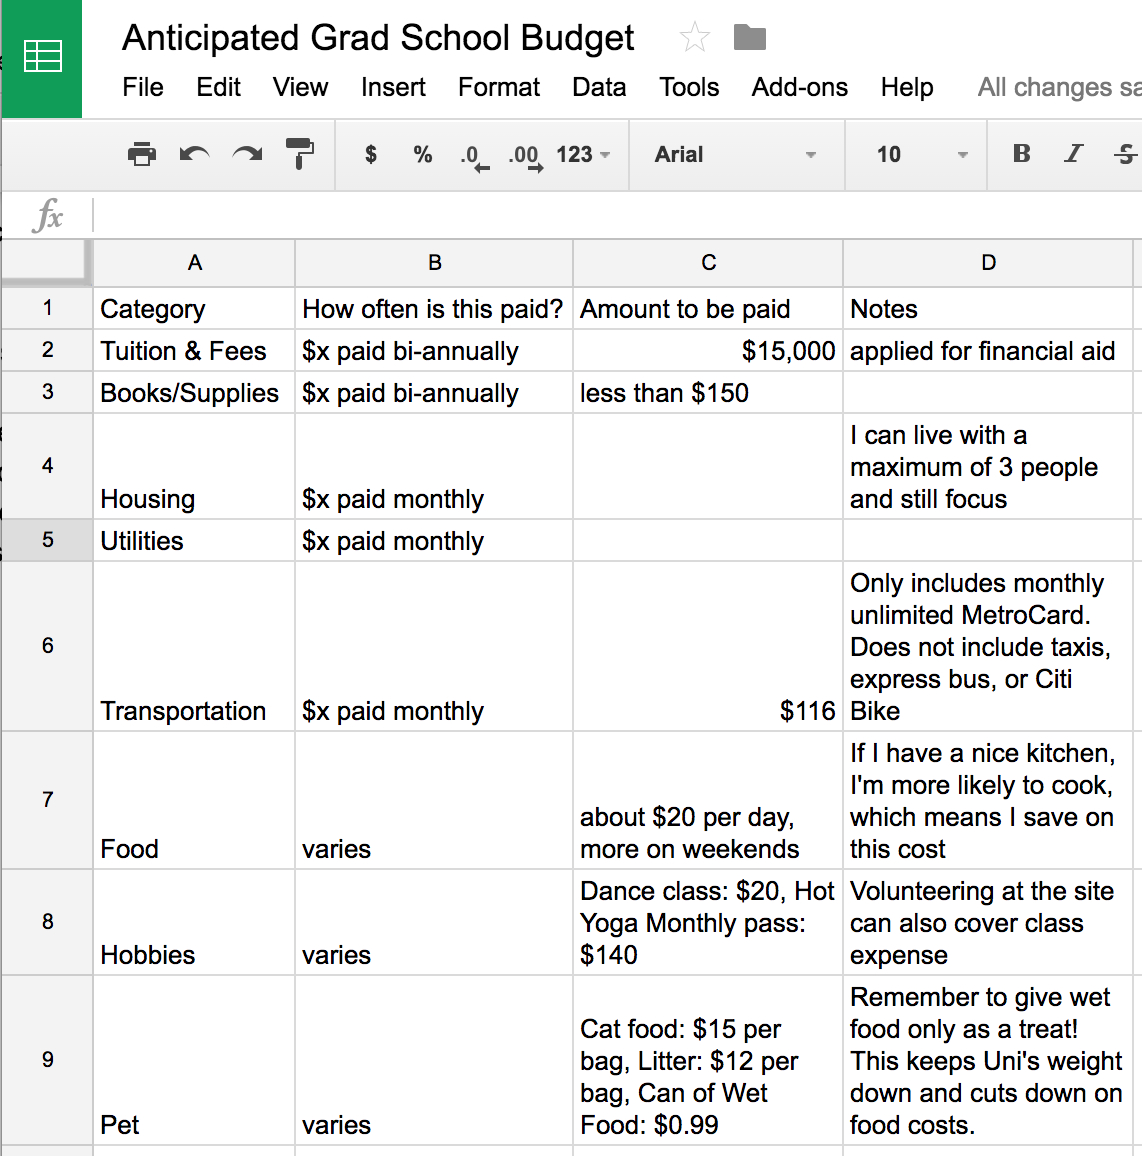
Task: Open the Add-ons menu
Action: click(x=799, y=87)
